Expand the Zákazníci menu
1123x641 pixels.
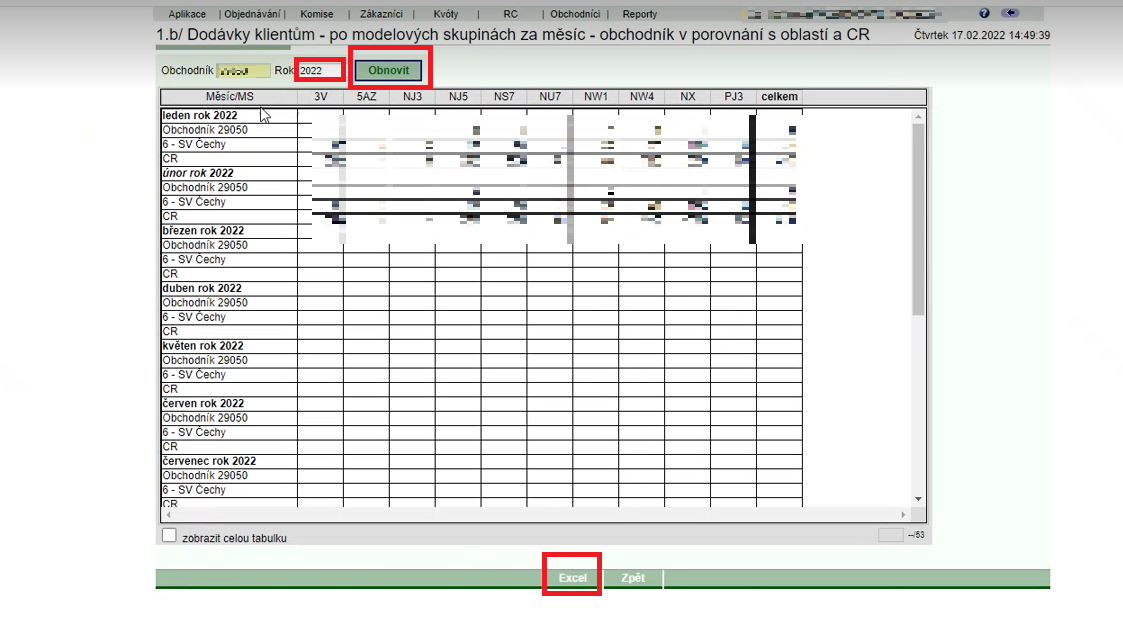coord(380,15)
